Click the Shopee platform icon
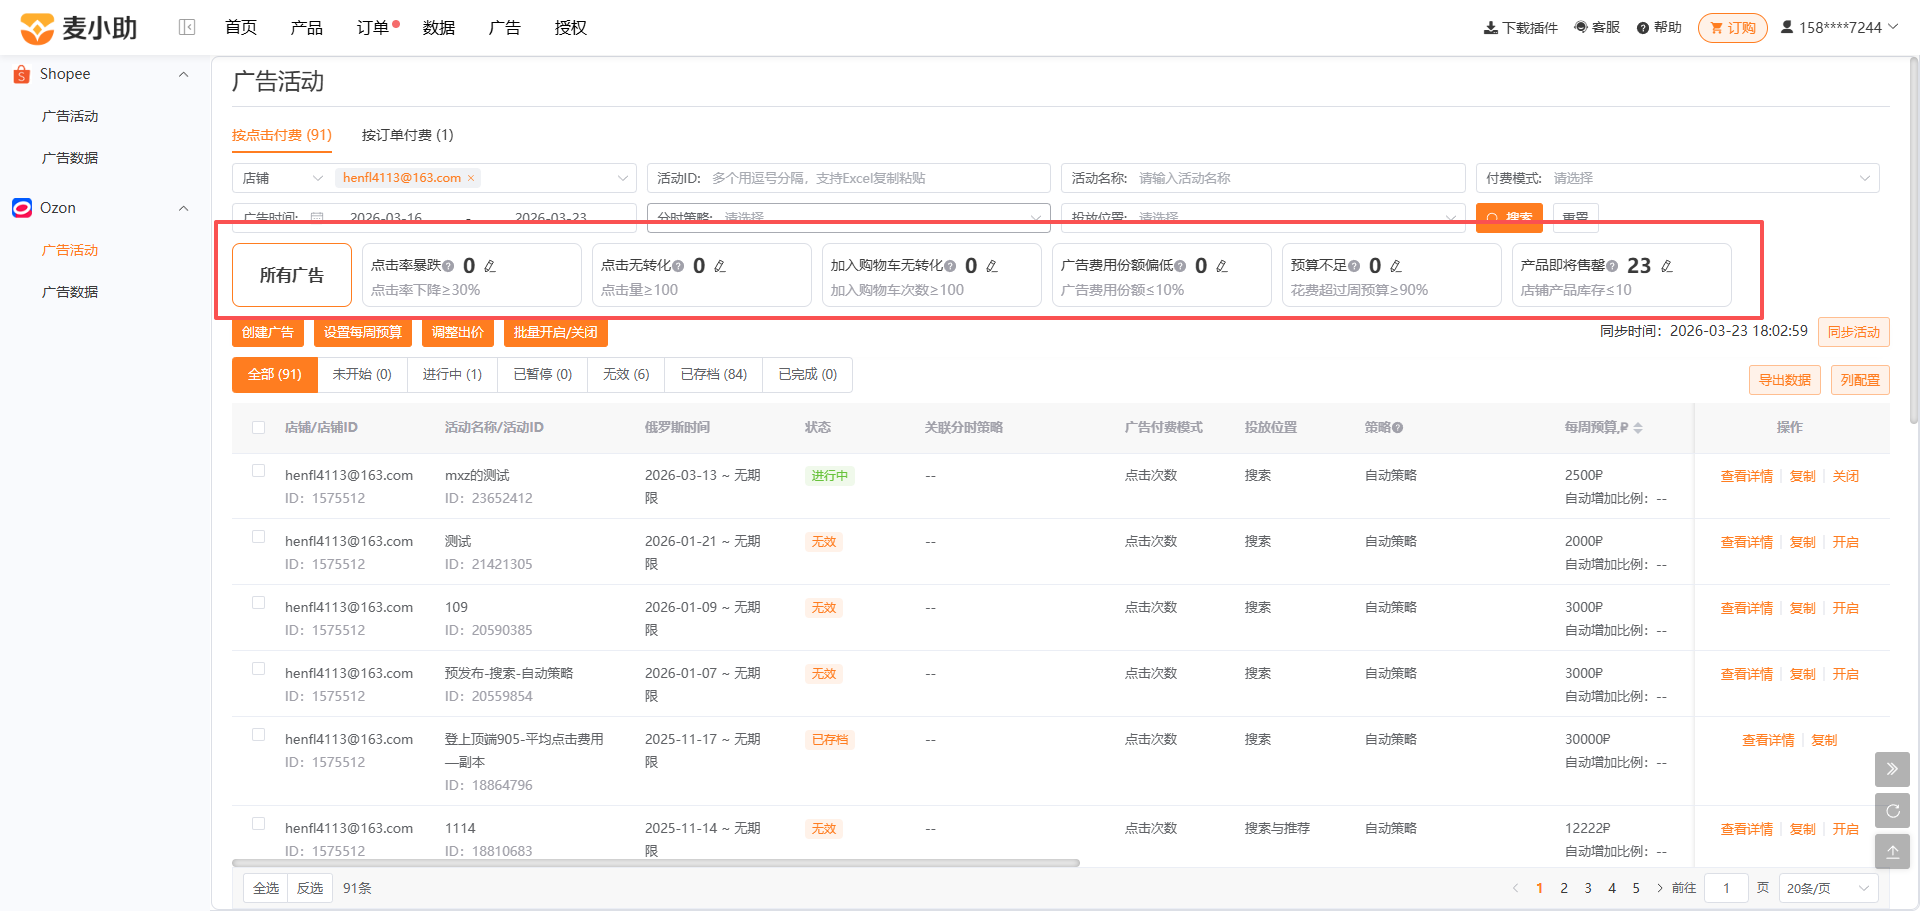Image resolution: width=1920 pixels, height=911 pixels. 22,74
